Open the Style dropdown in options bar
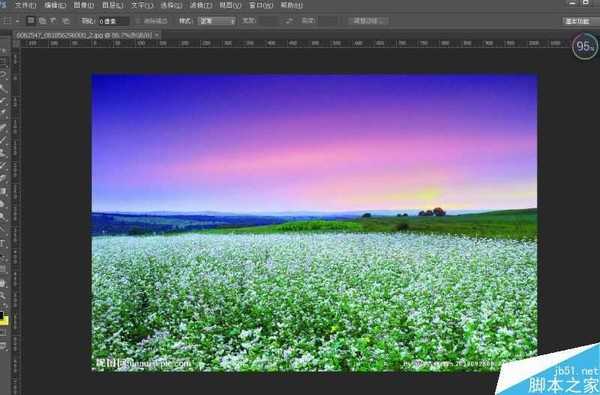This screenshot has height=395, width=600. pyautogui.click(x=217, y=21)
